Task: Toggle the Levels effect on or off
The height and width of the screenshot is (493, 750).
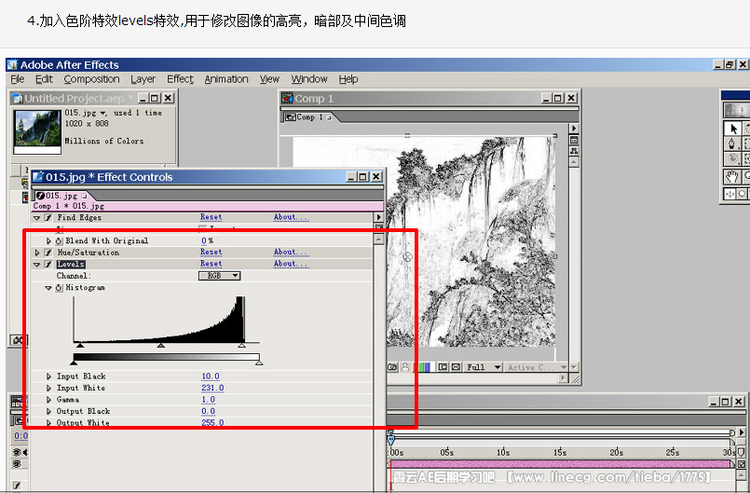Action: (x=48, y=264)
